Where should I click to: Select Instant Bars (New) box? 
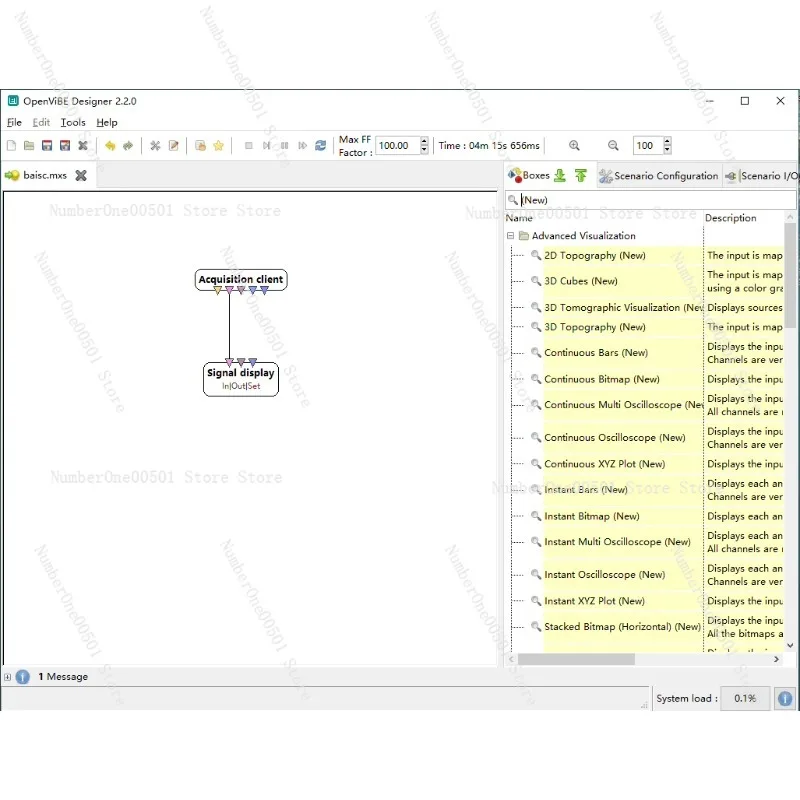point(586,489)
